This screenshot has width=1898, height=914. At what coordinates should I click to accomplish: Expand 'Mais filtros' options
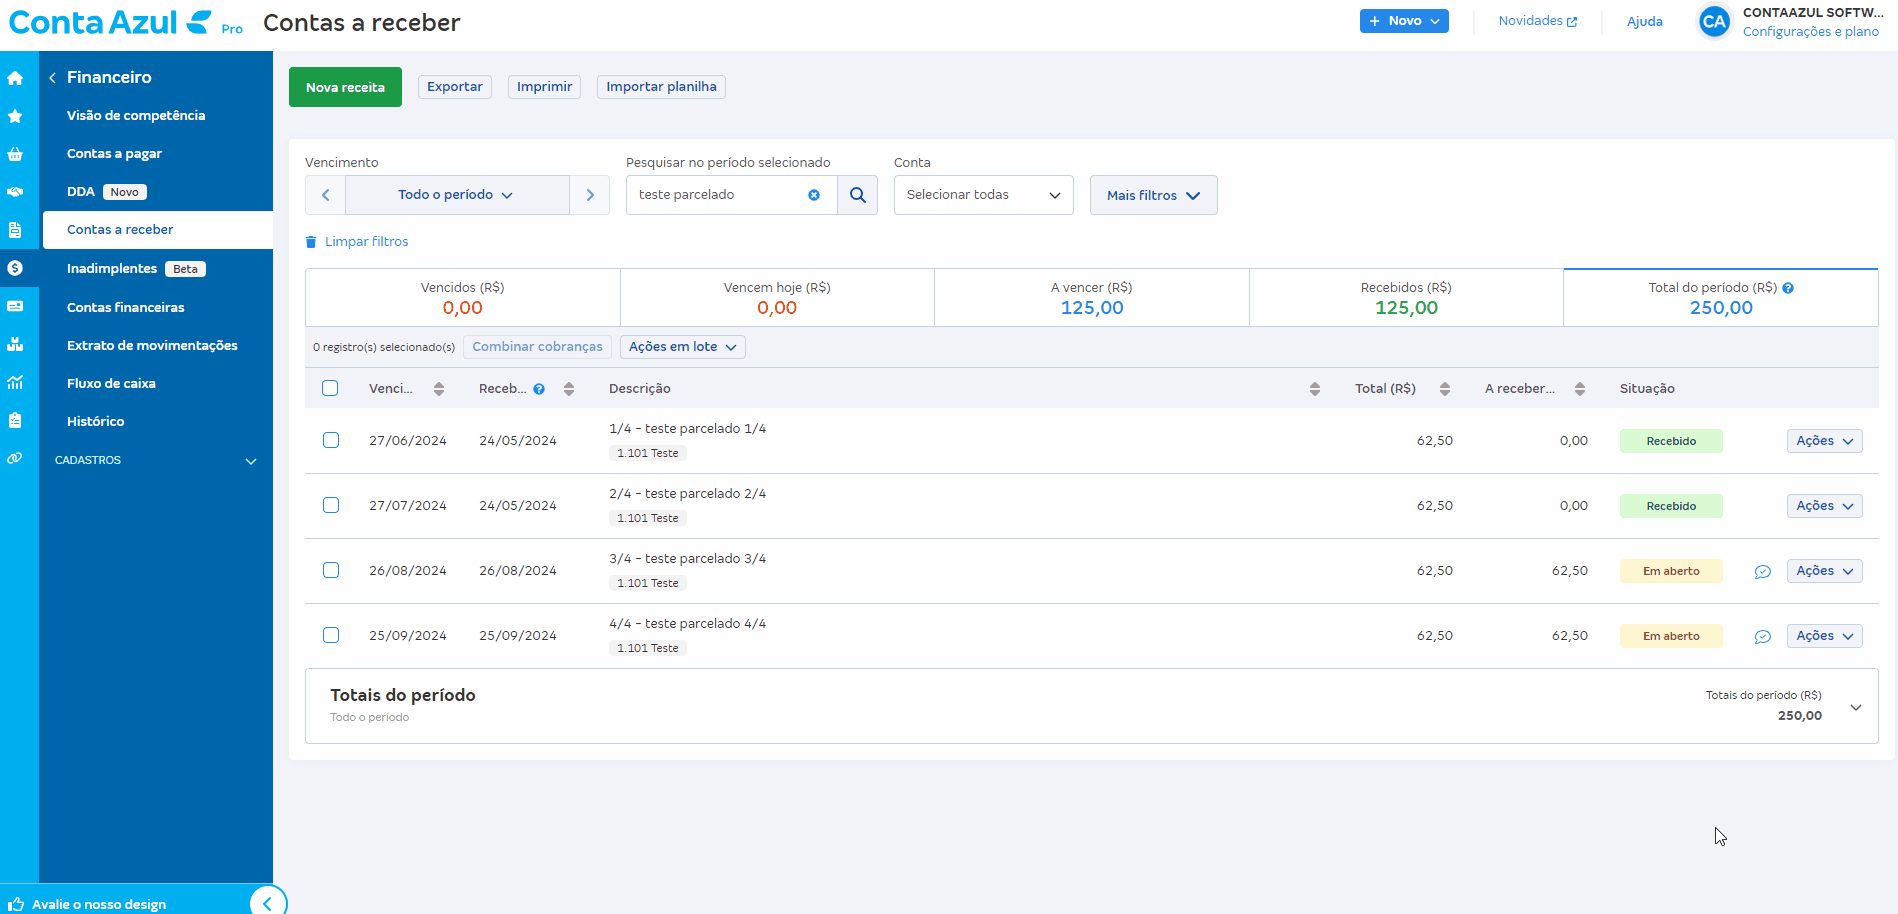tap(1153, 195)
